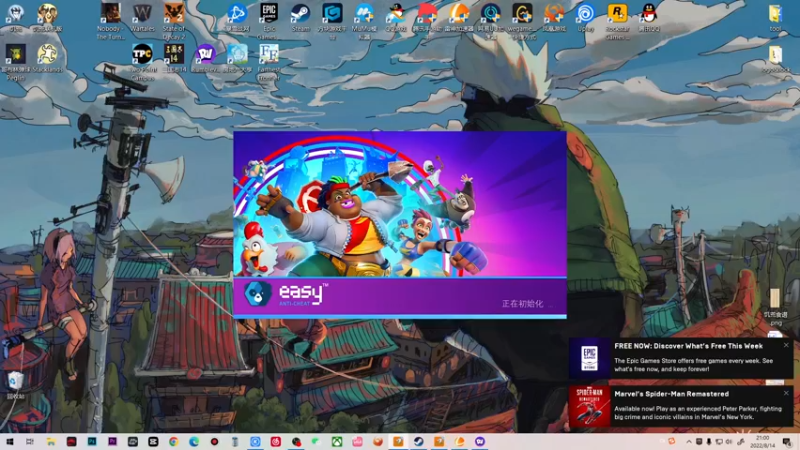Screen dimensions: 800x450
Task: Dismiss the Marvel's Spider-Man Remastered notification
Action: [786, 393]
